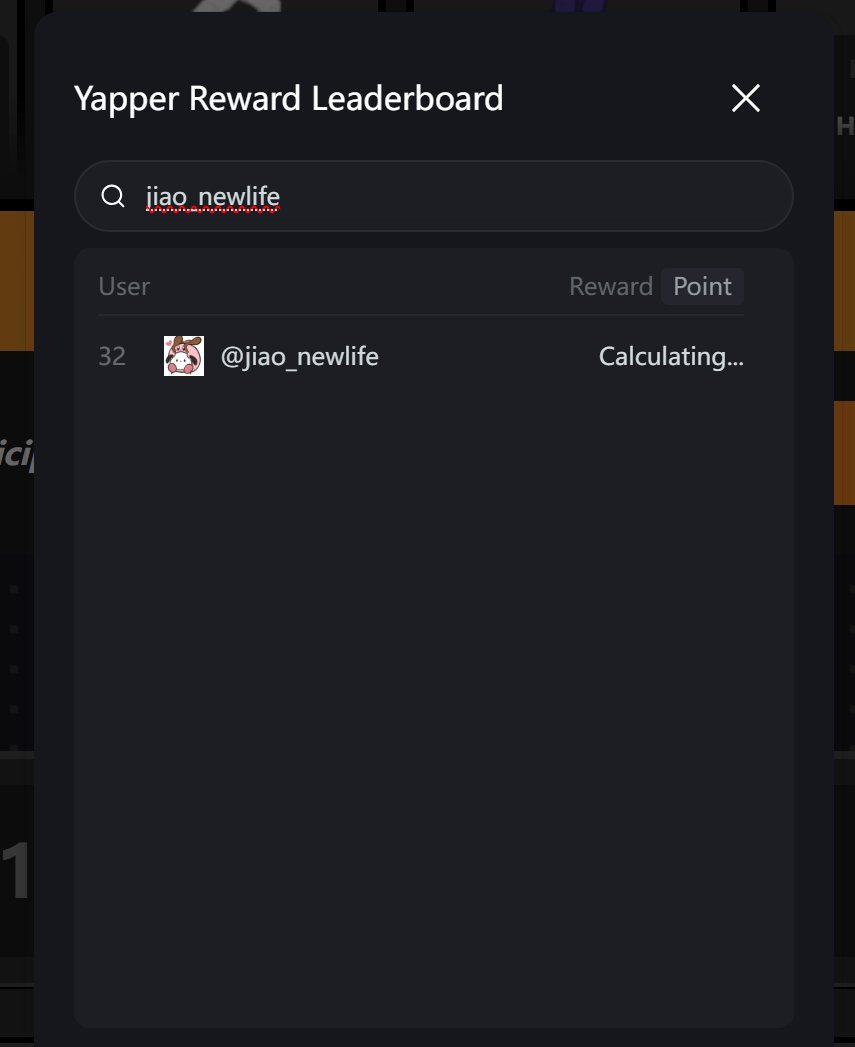855x1047 pixels.
Task: Switch to the Reward tab
Action: (610, 287)
